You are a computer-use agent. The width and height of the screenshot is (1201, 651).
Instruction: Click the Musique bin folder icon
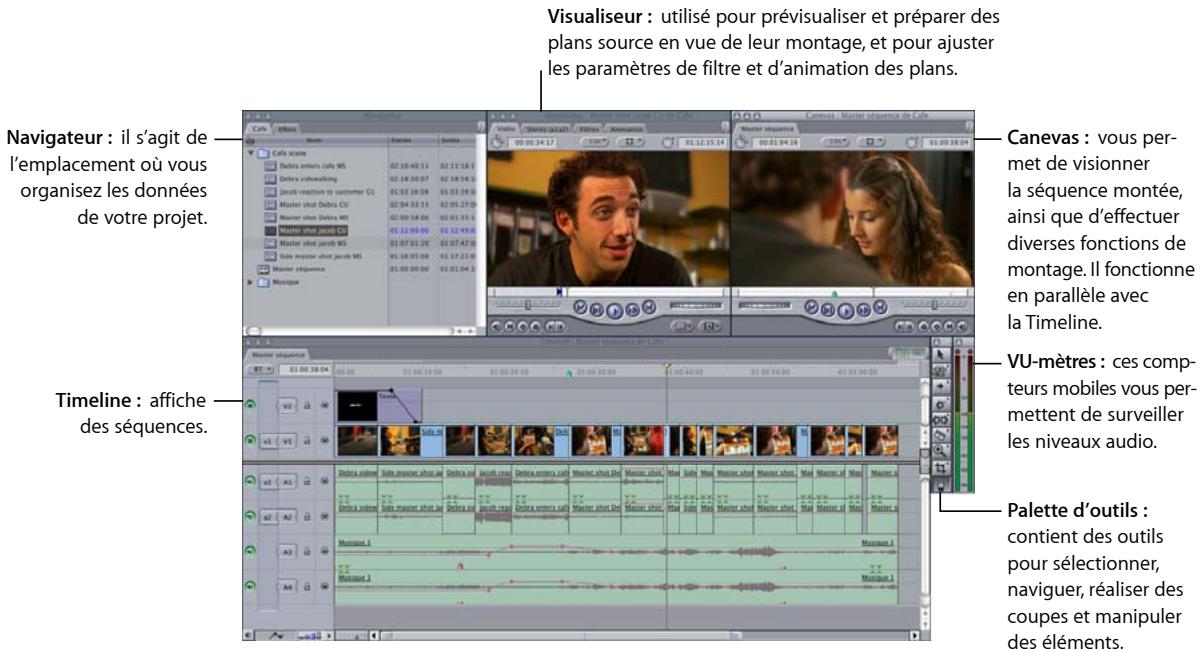[x=264, y=282]
